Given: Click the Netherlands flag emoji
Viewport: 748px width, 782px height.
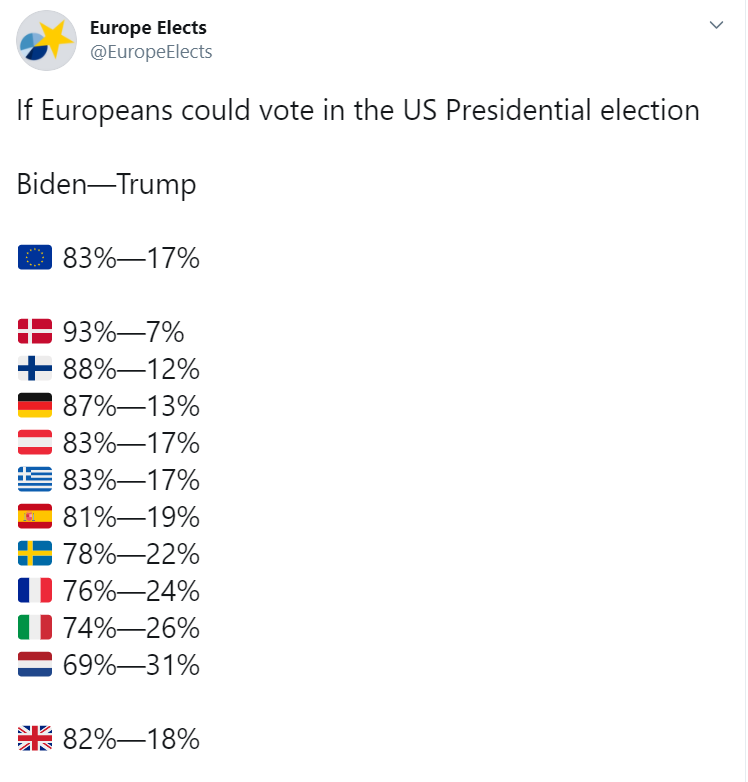Looking at the screenshot, I should click(x=35, y=664).
